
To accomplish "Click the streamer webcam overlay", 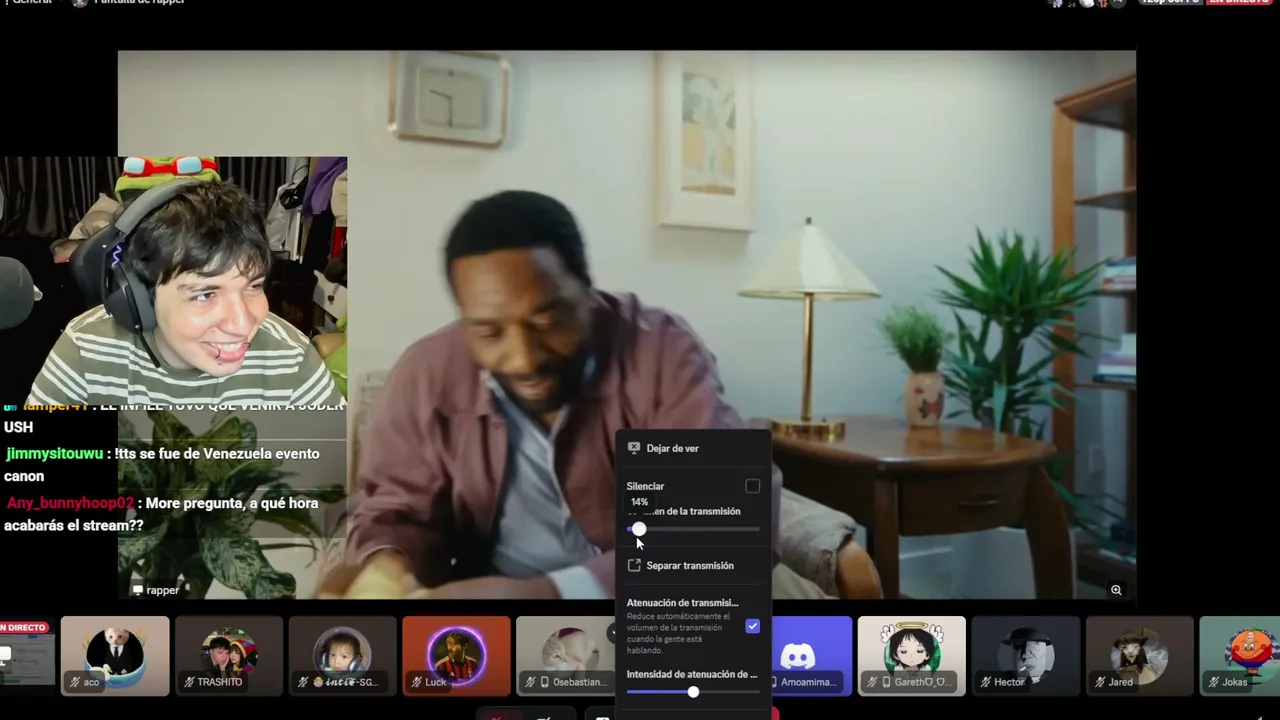I will click(173, 280).
